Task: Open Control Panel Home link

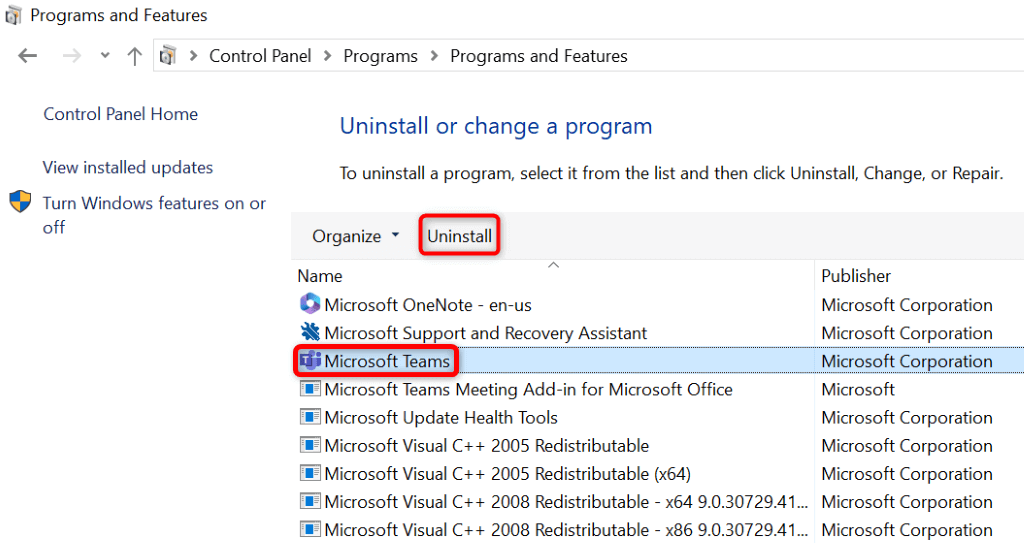Action: click(x=120, y=114)
